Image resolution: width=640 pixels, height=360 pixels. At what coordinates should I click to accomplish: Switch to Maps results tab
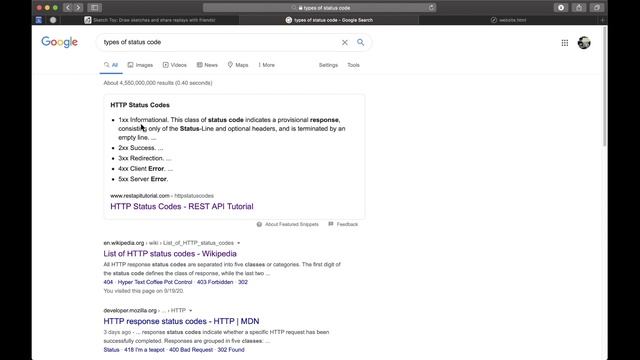click(x=238, y=65)
